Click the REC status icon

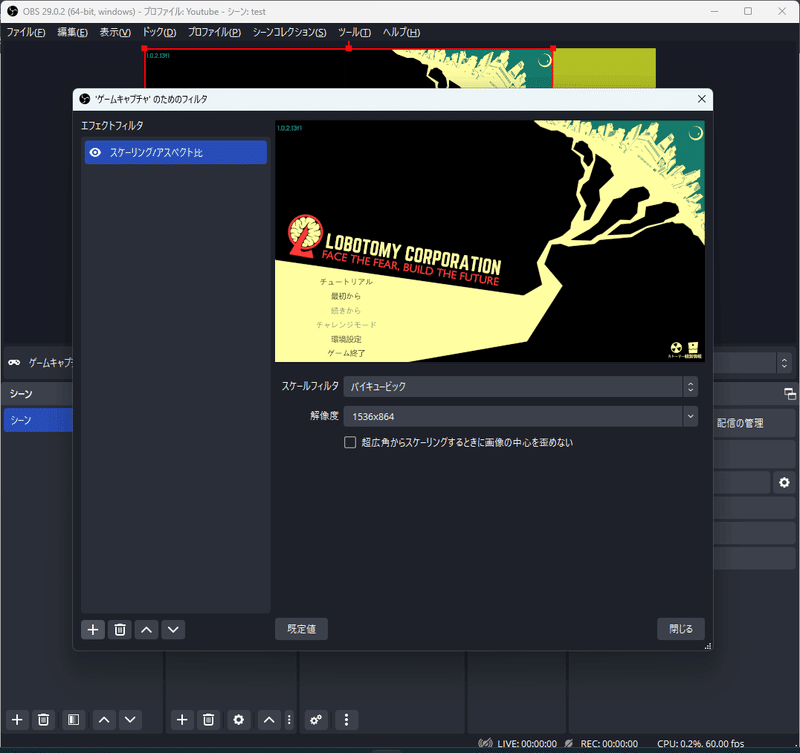click(x=569, y=743)
